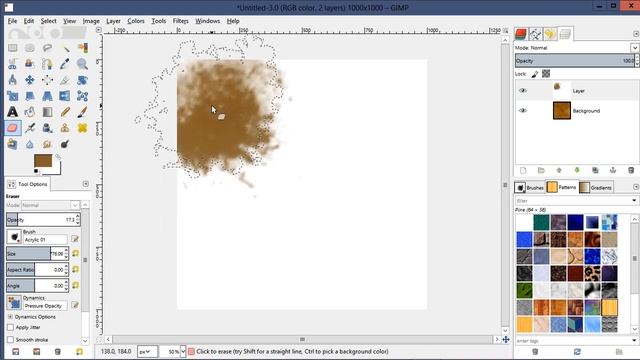Select the Crop tool
Viewport: 640px width, 360px height.
[x=65, y=80]
